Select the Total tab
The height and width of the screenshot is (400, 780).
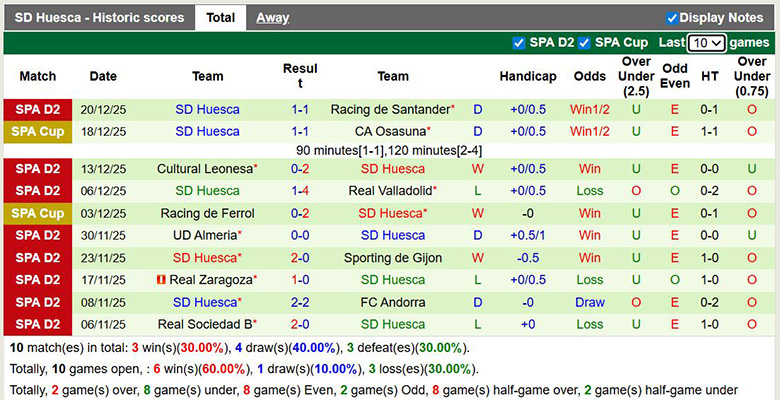coord(221,18)
